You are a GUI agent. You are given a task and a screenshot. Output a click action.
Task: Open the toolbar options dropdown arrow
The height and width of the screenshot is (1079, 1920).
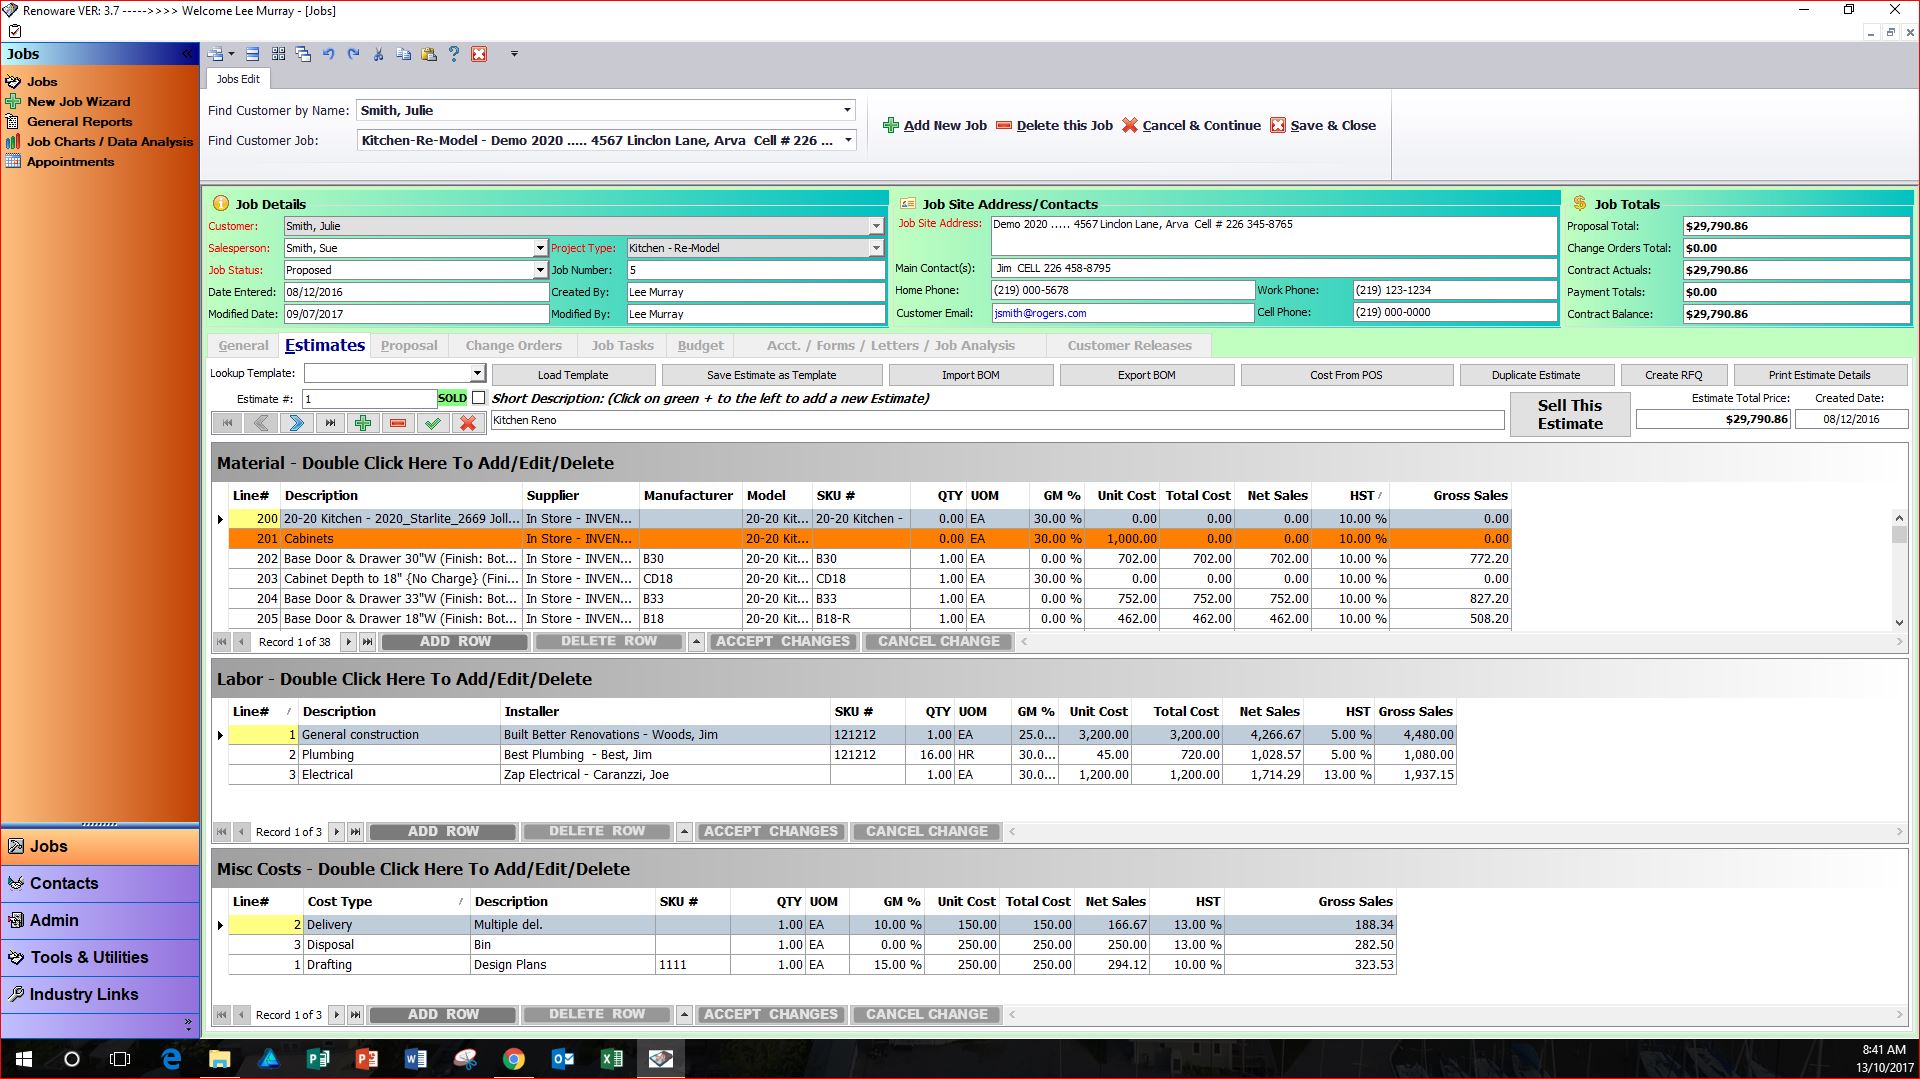[x=514, y=54]
